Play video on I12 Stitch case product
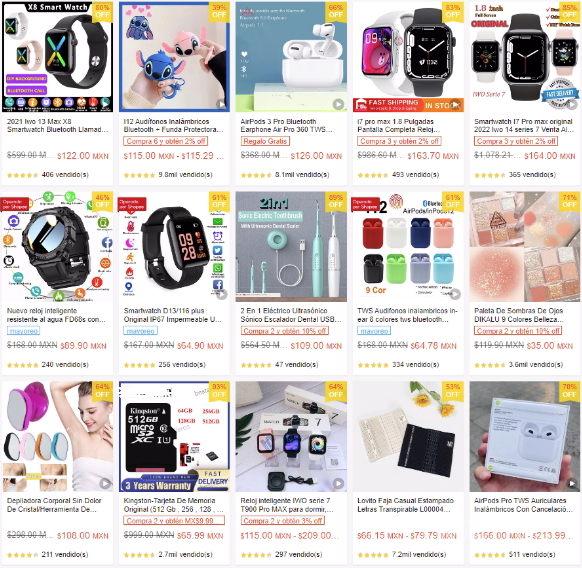Image resolution: width=582 pixels, height=568 pixels. 222,104
